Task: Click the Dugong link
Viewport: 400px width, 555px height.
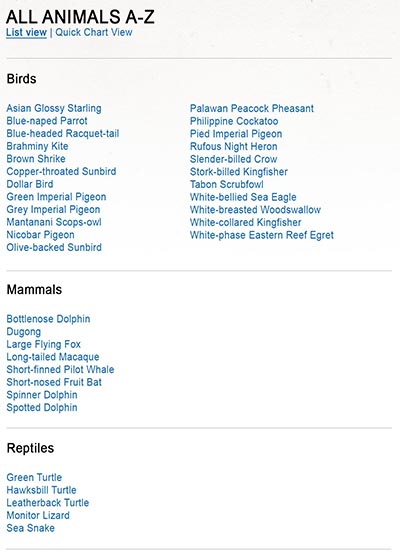Action: pyautogui.click(x=24, y=332)
